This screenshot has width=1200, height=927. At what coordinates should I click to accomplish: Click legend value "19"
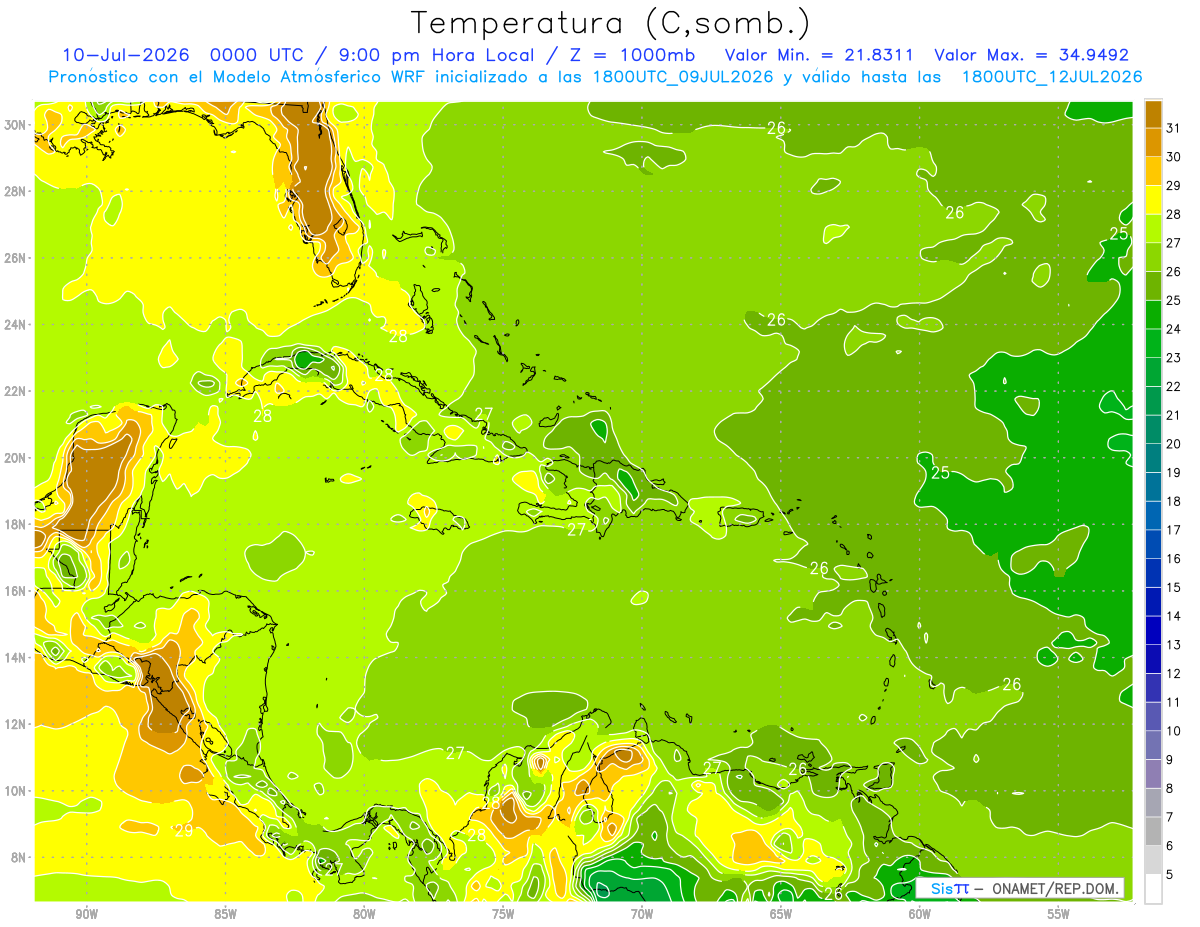point(1174,473)
